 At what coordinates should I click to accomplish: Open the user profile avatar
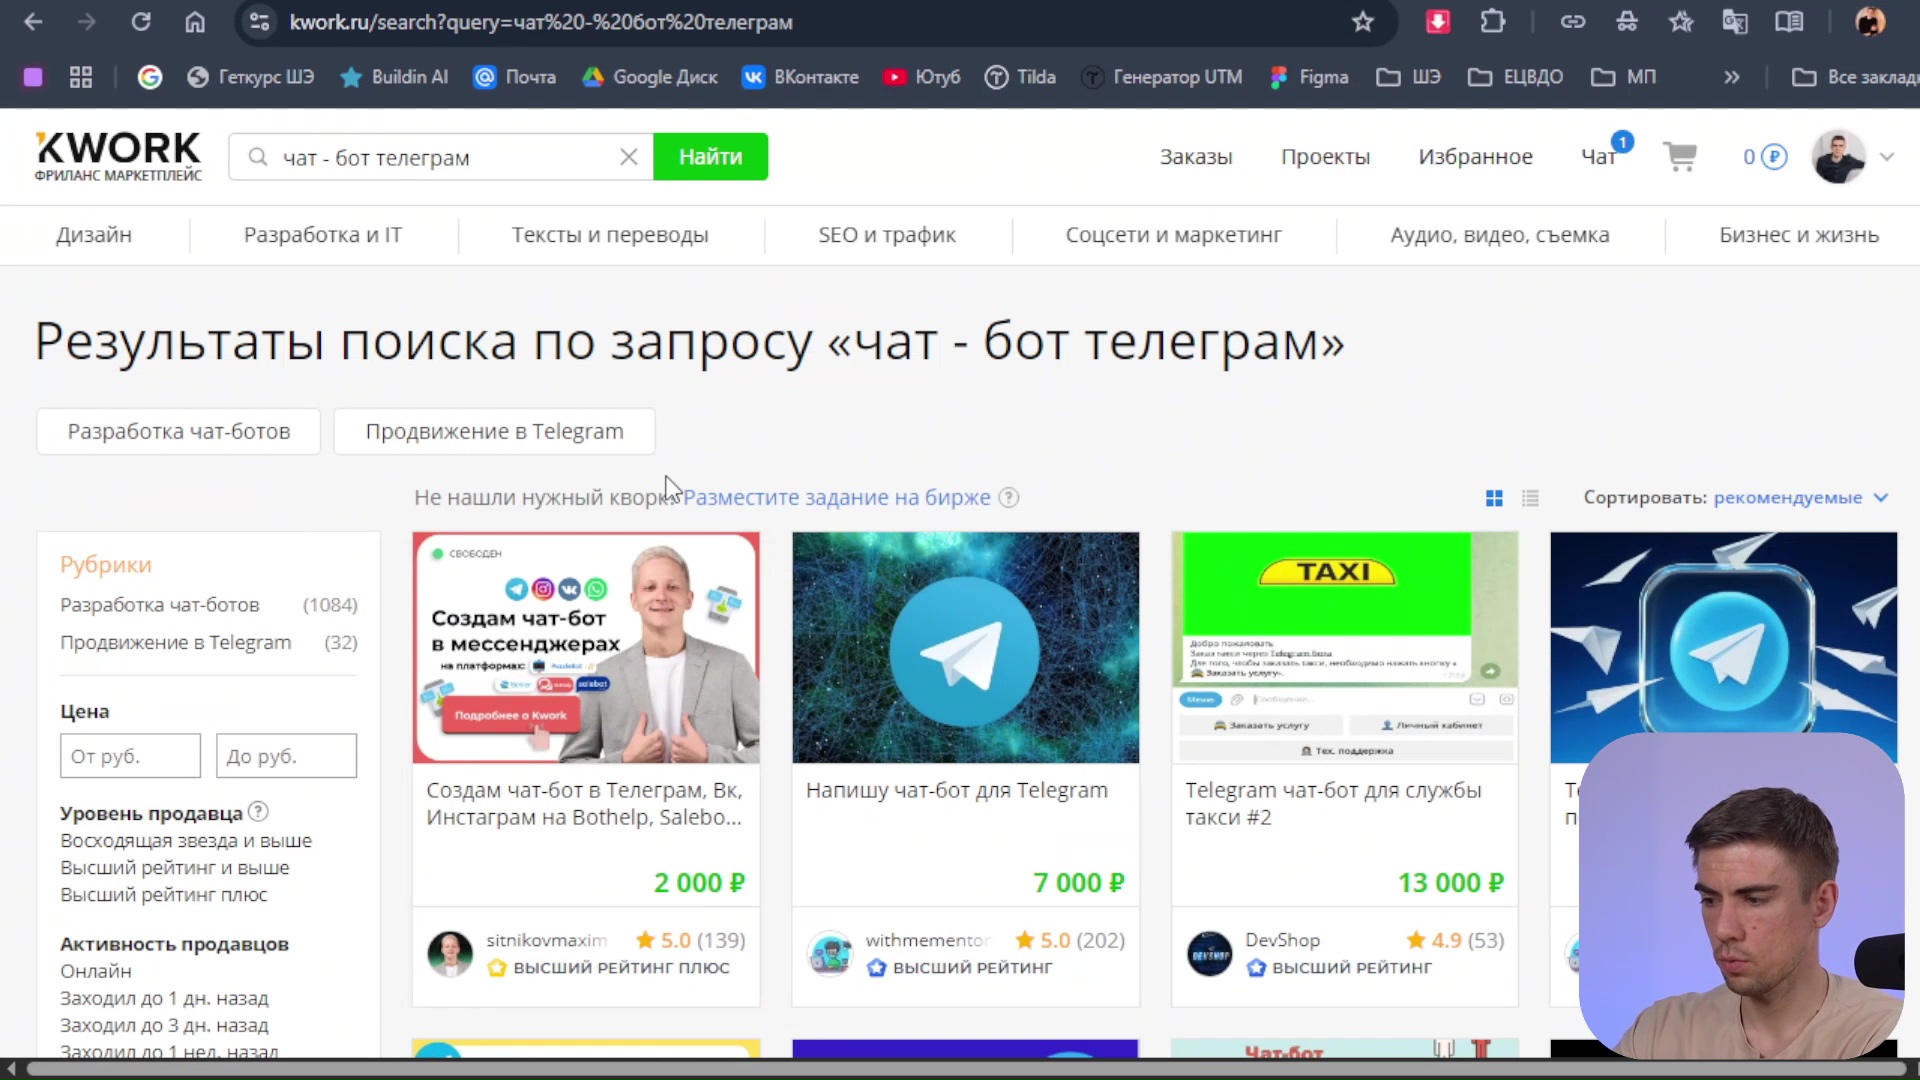[1838, 157]
